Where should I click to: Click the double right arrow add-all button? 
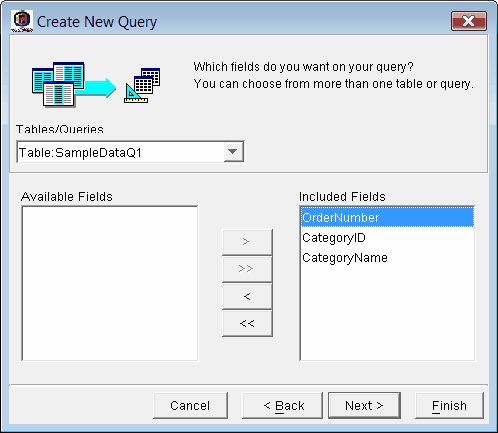(247, 269)
